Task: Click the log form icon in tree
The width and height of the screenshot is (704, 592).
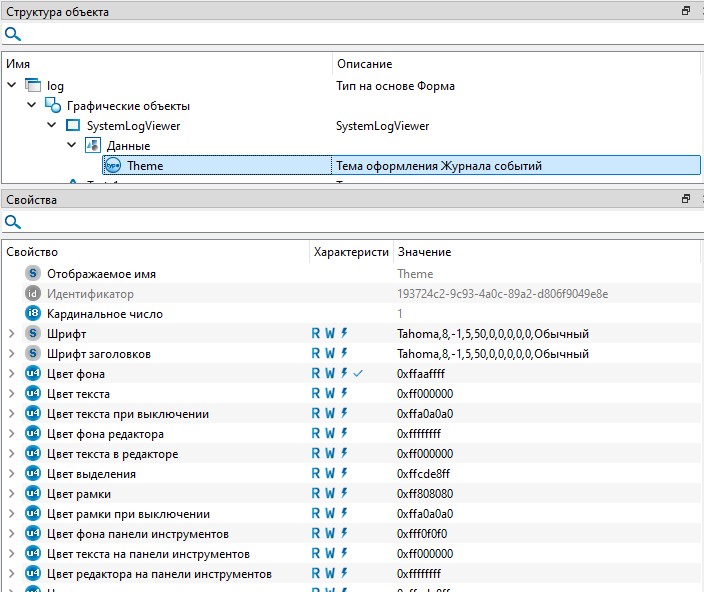Action: (33, 86)
